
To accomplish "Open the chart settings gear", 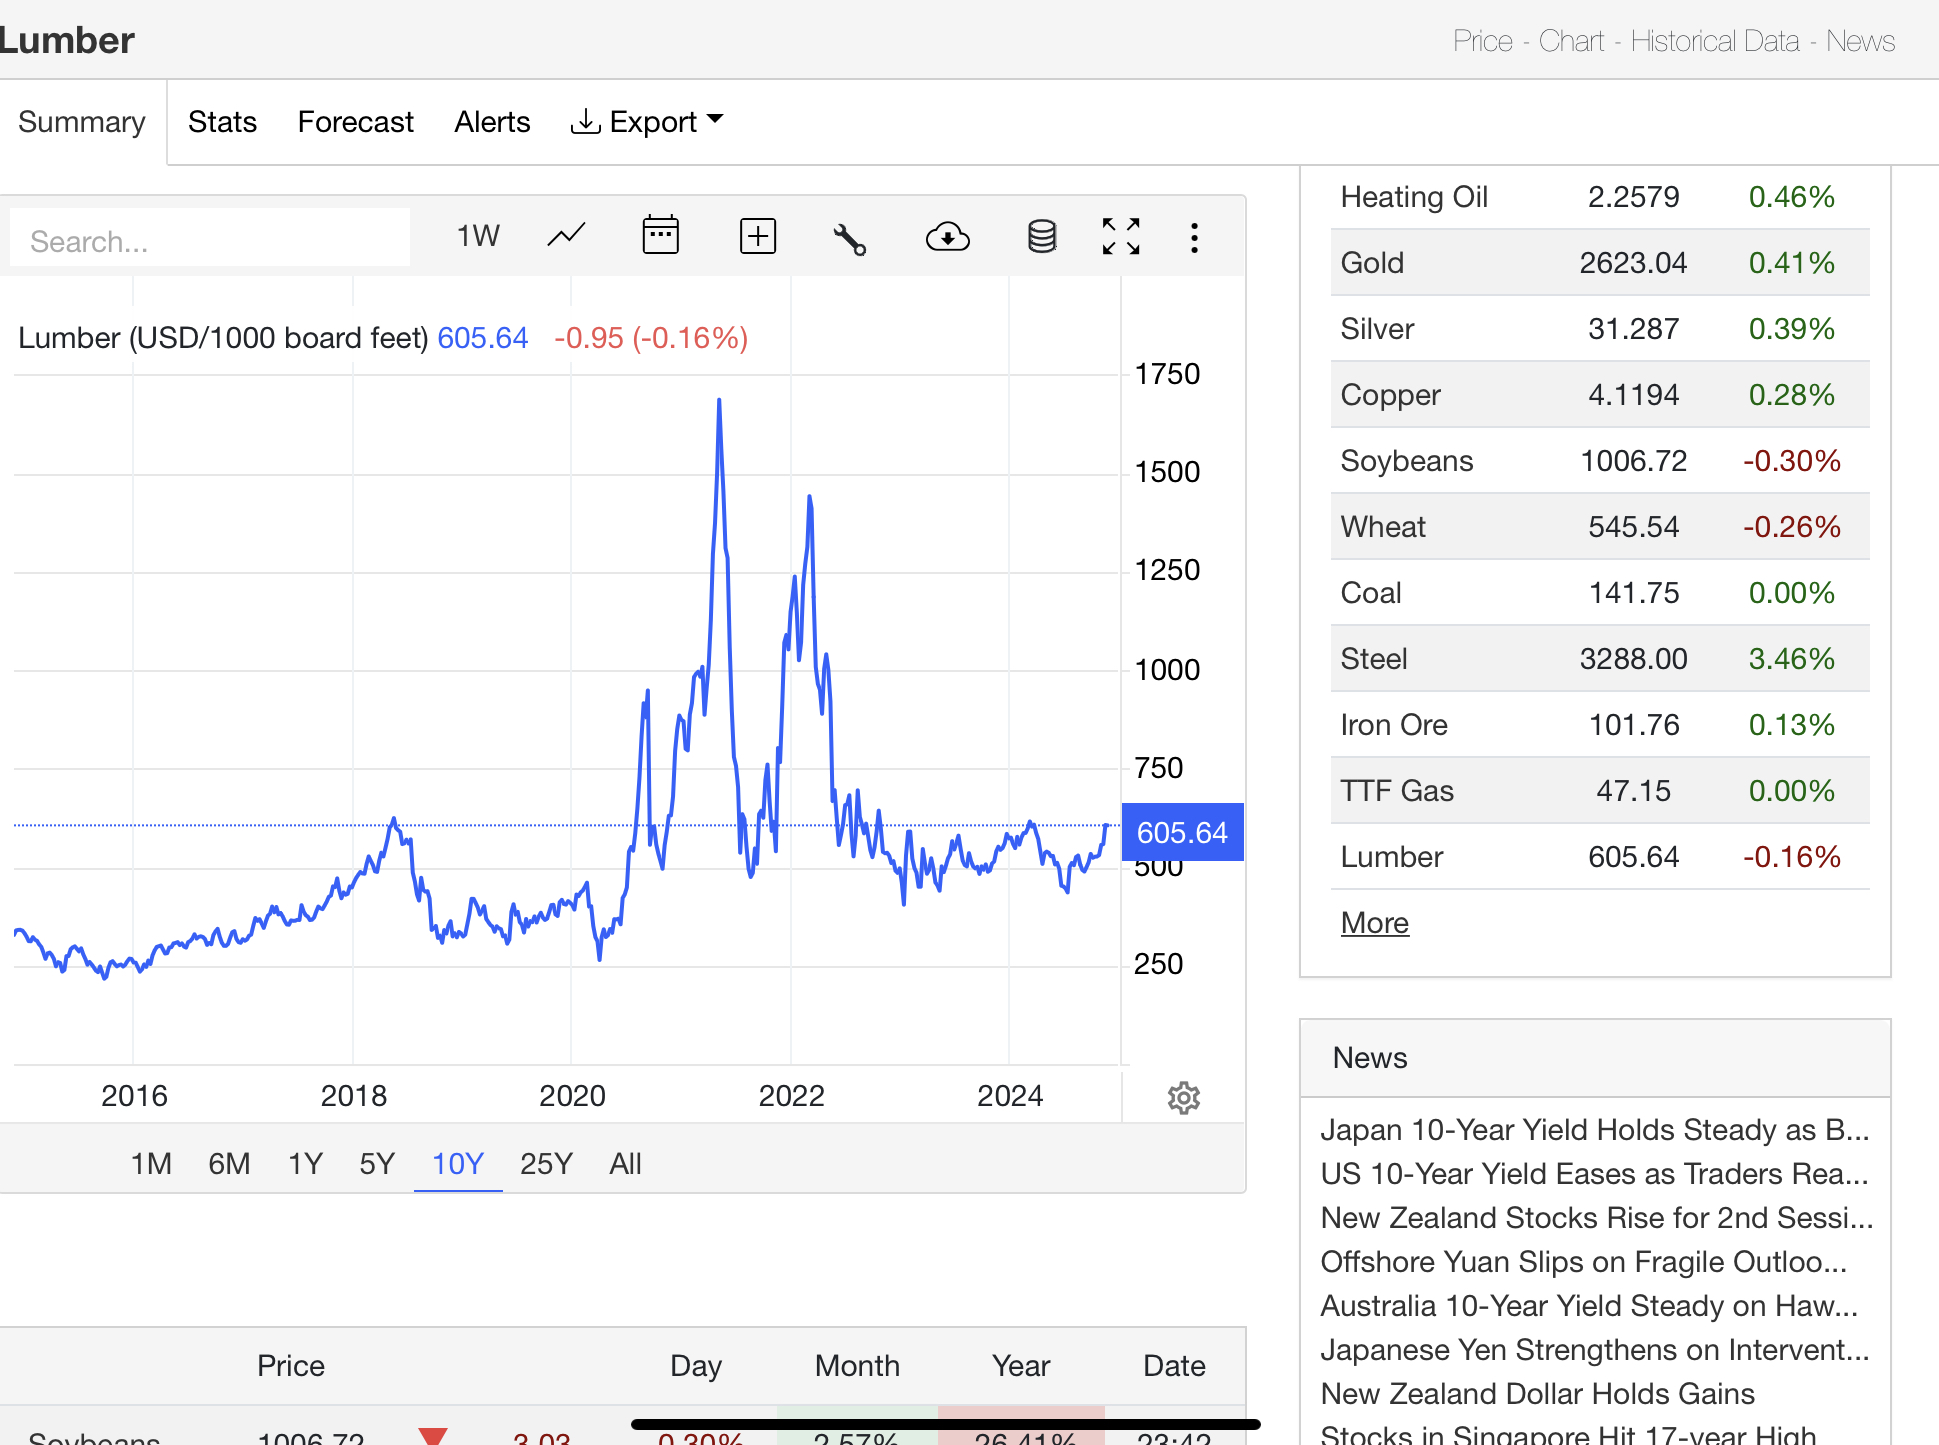I will (1184, 1097).
